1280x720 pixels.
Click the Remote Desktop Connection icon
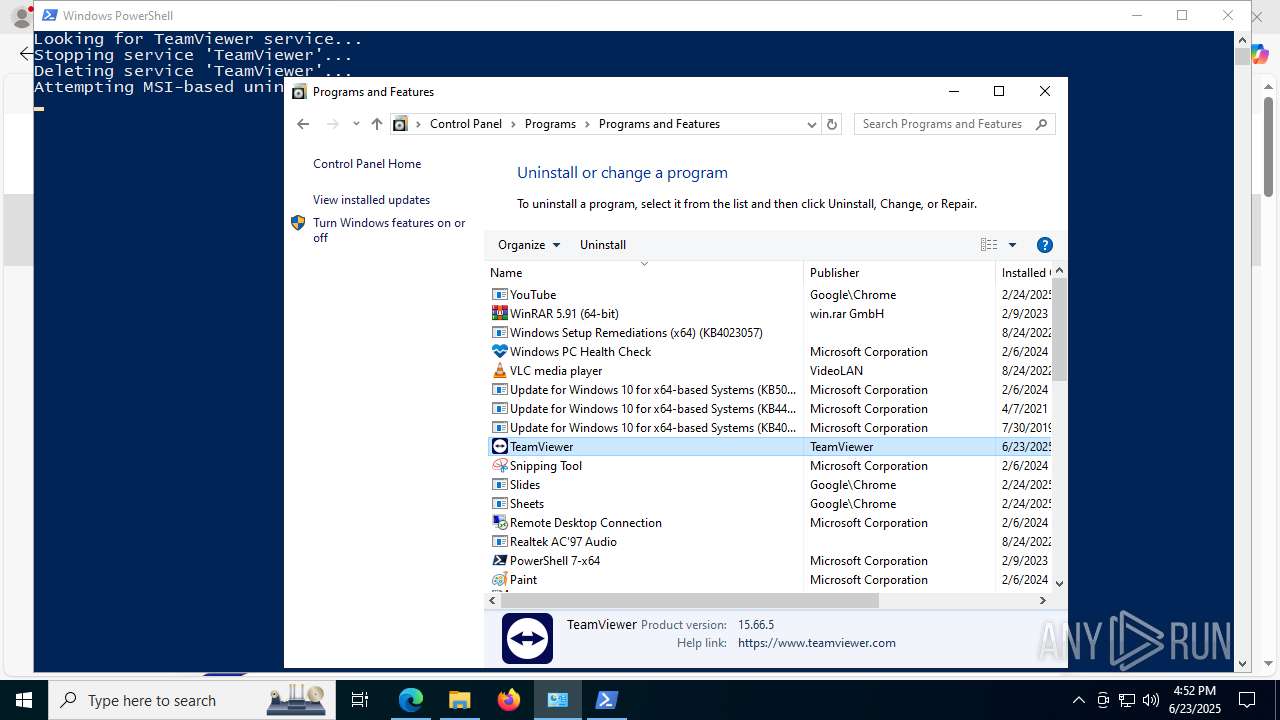(500, 523)
